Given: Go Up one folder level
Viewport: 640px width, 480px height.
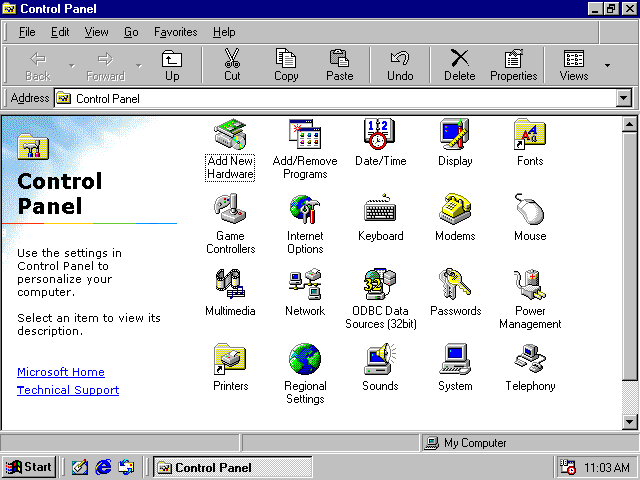Looking at the screenshot, I should (172, 65).
